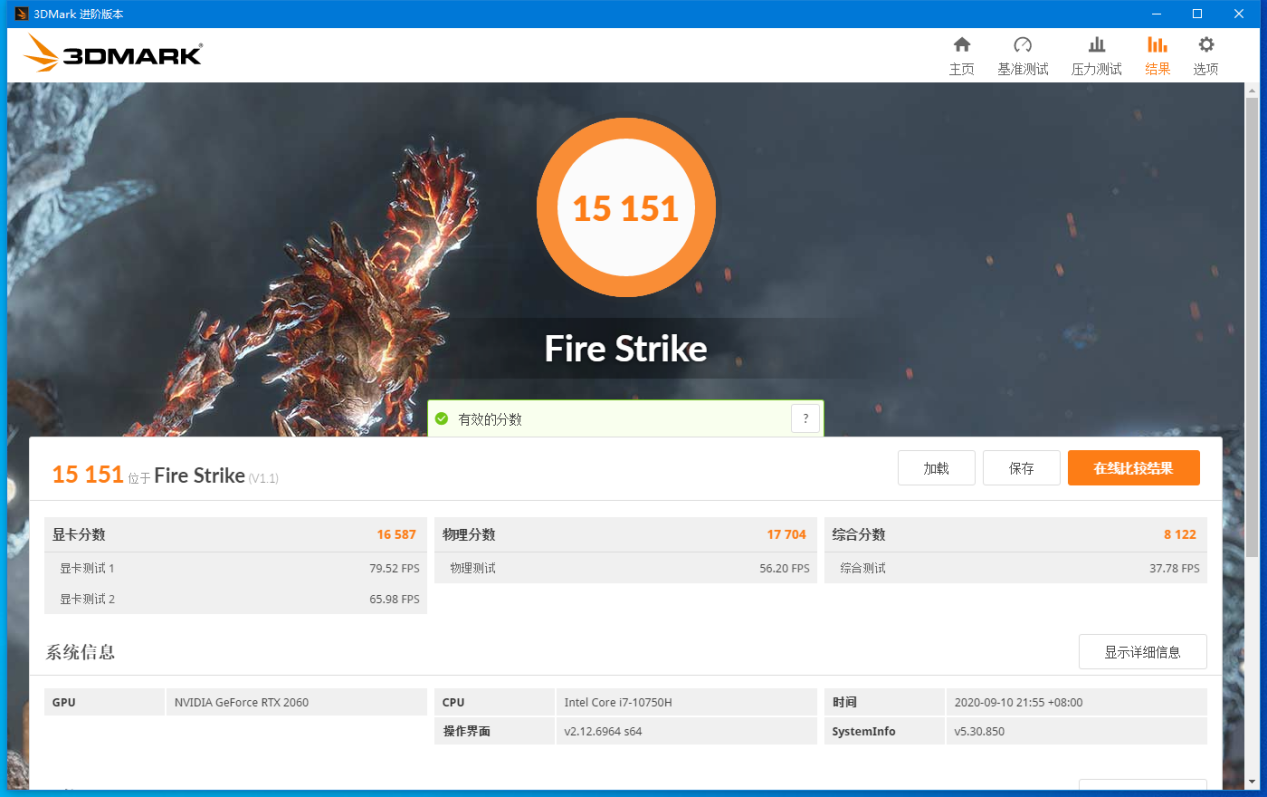Click the 加载 load button
Viewport: 1267px width, 797px height.
pos(936,468)
